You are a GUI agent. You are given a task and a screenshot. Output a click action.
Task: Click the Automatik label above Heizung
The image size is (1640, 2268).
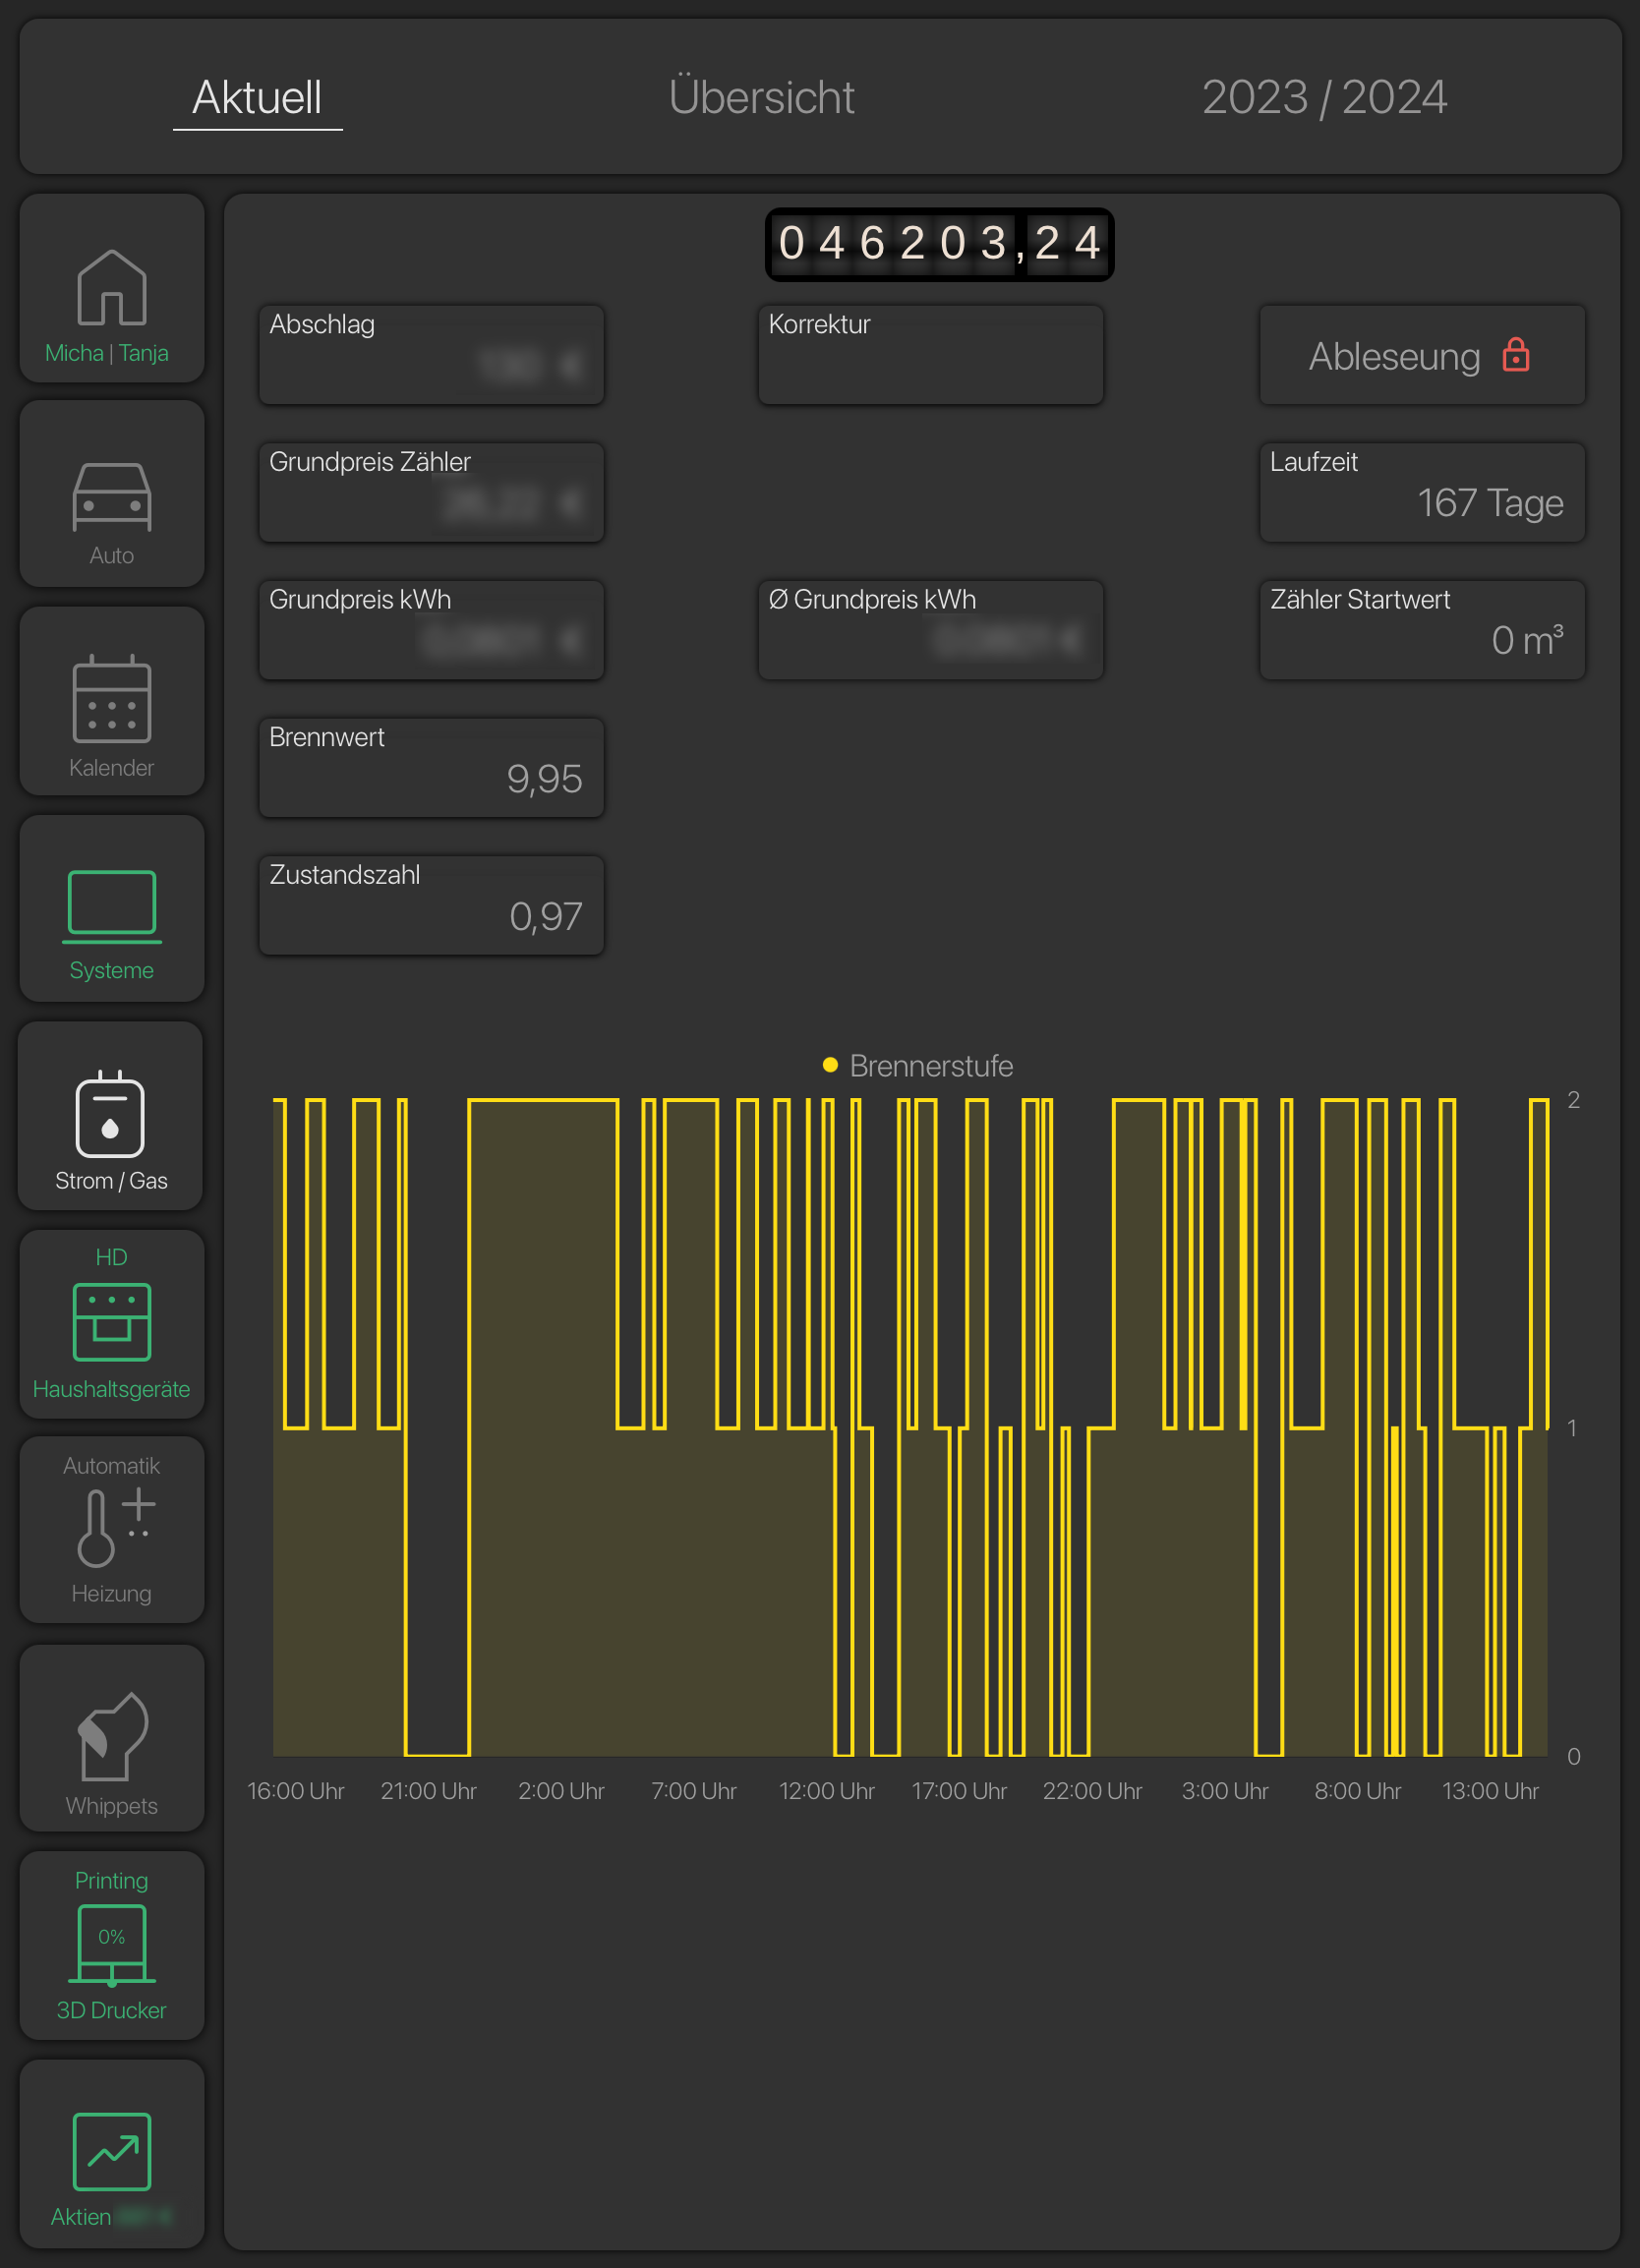pyautogui.click(x=111, y=1466)
